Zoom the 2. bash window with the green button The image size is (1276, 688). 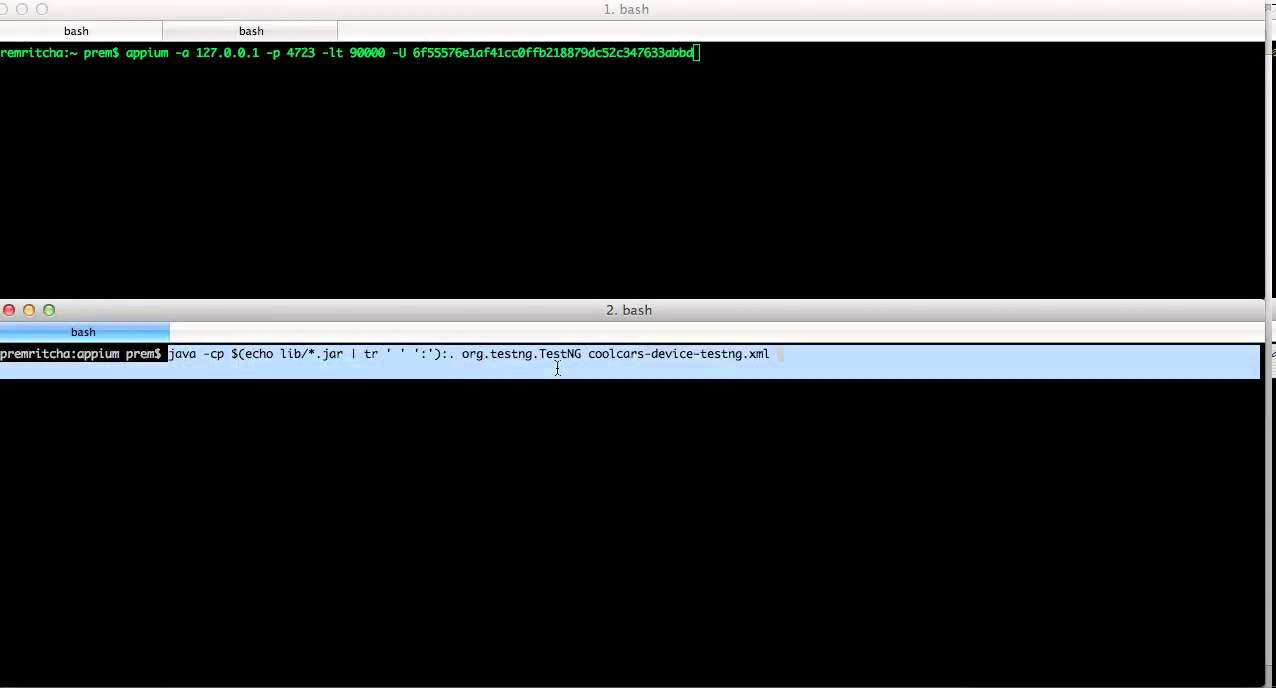pos(49,310)
